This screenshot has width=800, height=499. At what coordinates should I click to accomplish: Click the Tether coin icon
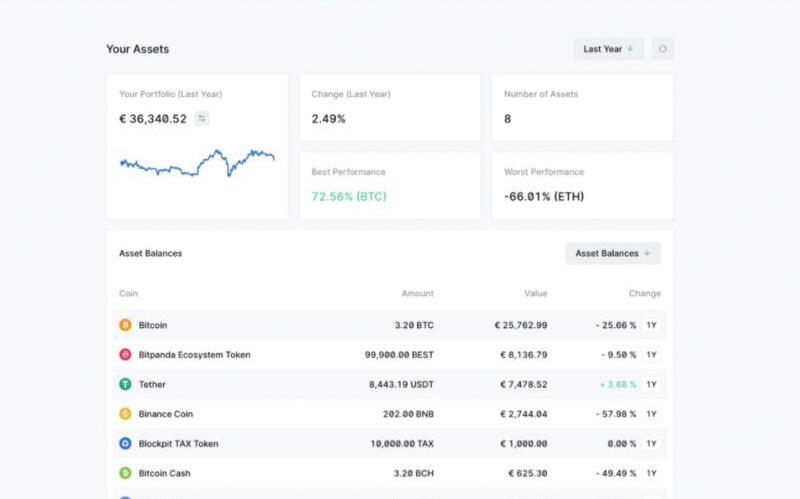pos(125,384)
